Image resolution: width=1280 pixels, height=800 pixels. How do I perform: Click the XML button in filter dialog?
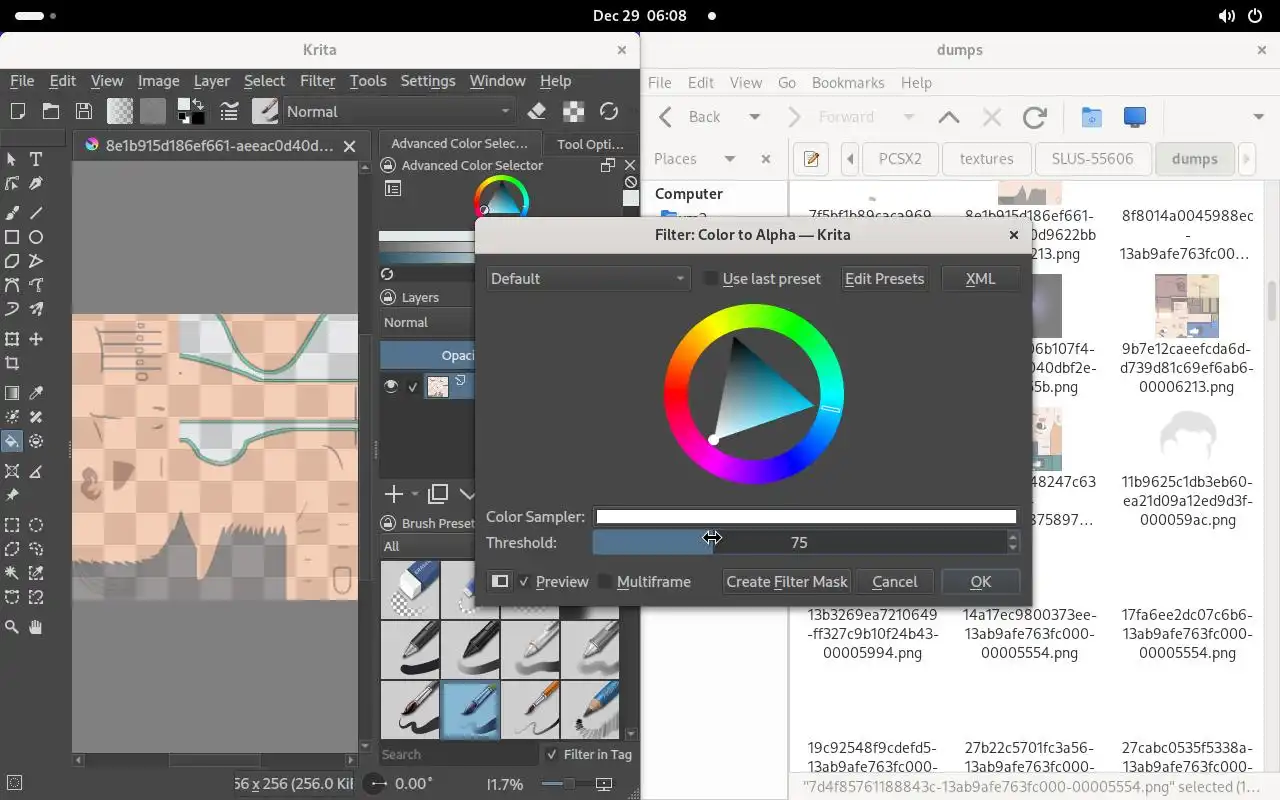(x=980, y=279)
